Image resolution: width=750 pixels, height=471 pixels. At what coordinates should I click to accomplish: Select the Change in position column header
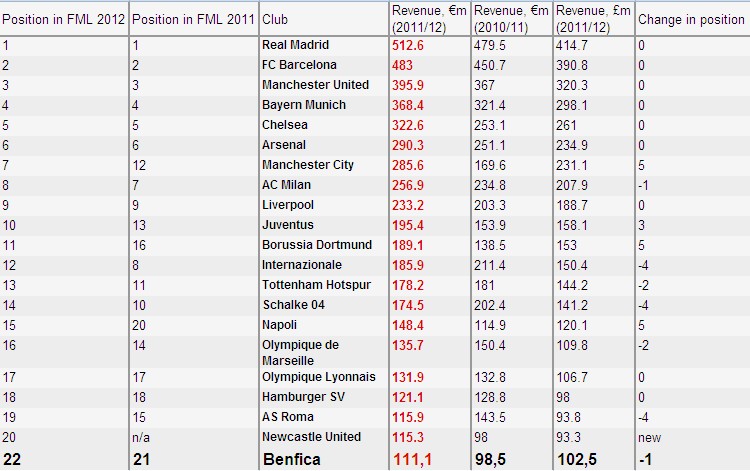coord(691,19)
